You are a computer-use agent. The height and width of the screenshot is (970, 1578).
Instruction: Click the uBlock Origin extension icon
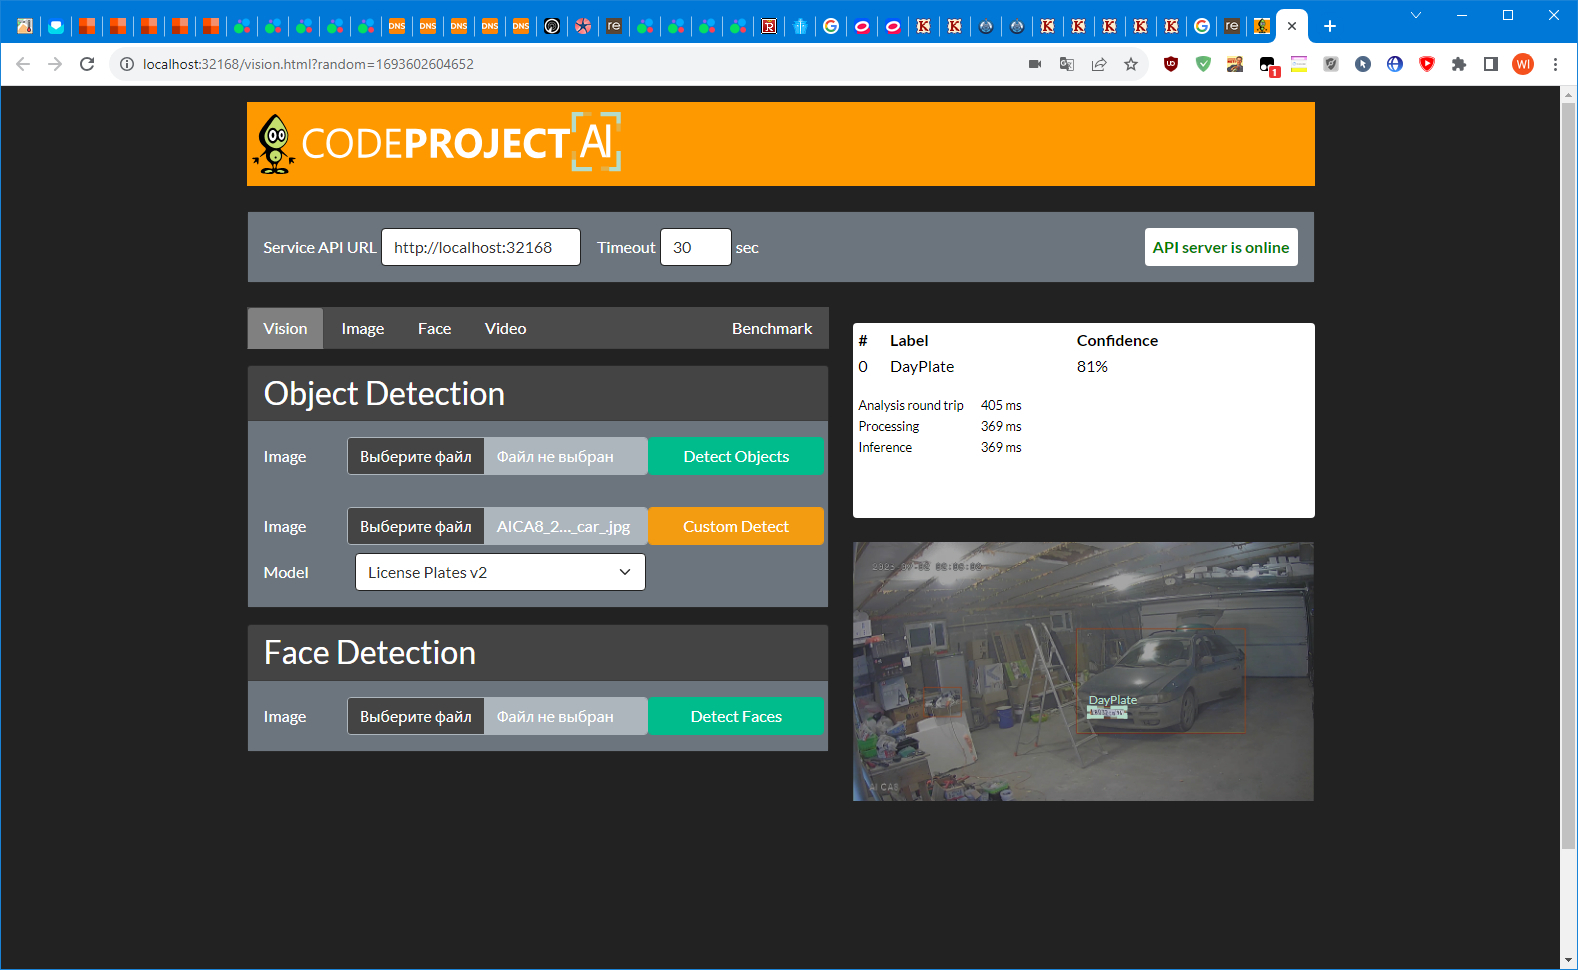[x=1171, y=64]
